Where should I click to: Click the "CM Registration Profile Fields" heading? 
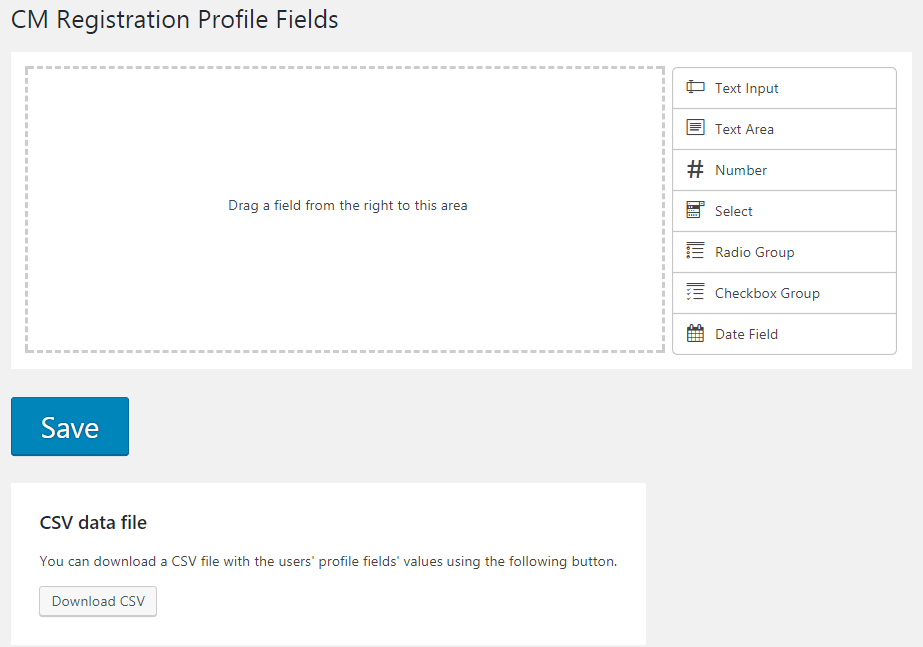[175, 20]
